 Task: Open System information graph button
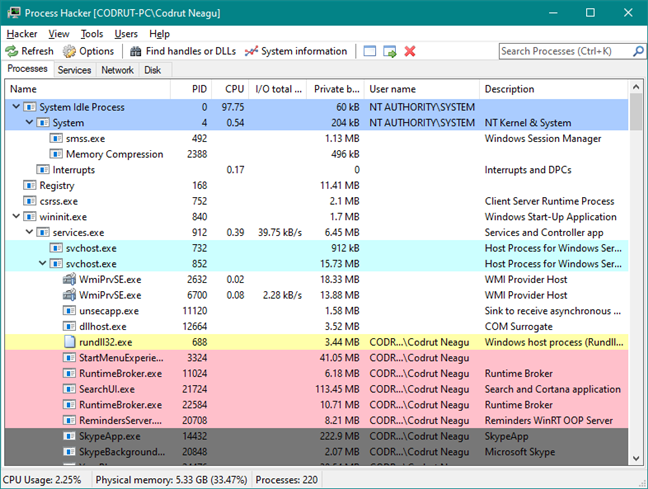(x=296, y=51)
